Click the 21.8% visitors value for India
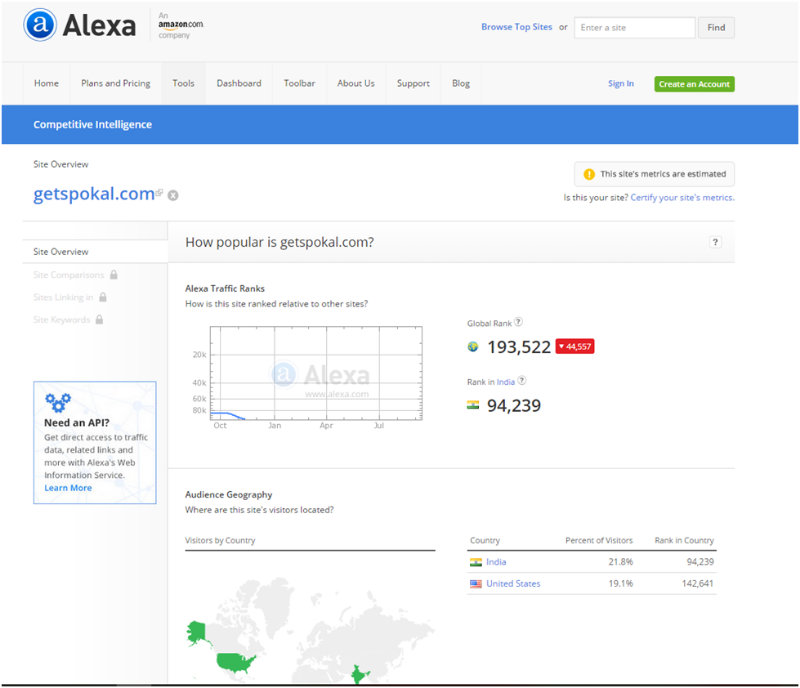Image resolution: width=800 pixels, height=688 pixels. pyautogui.click(x=620, y=562)
